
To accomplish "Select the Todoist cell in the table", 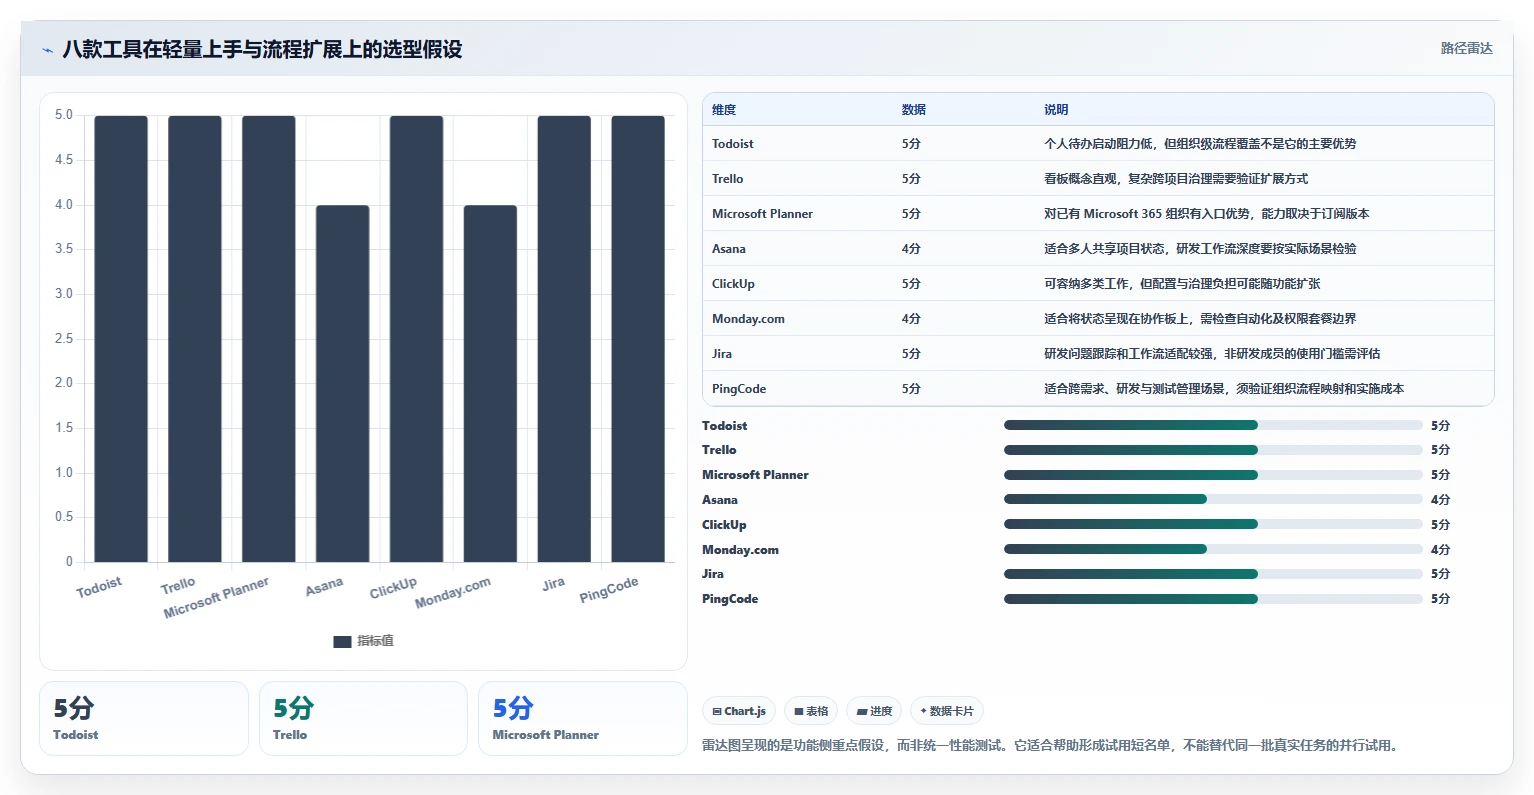I will click(x=733, y=144).
